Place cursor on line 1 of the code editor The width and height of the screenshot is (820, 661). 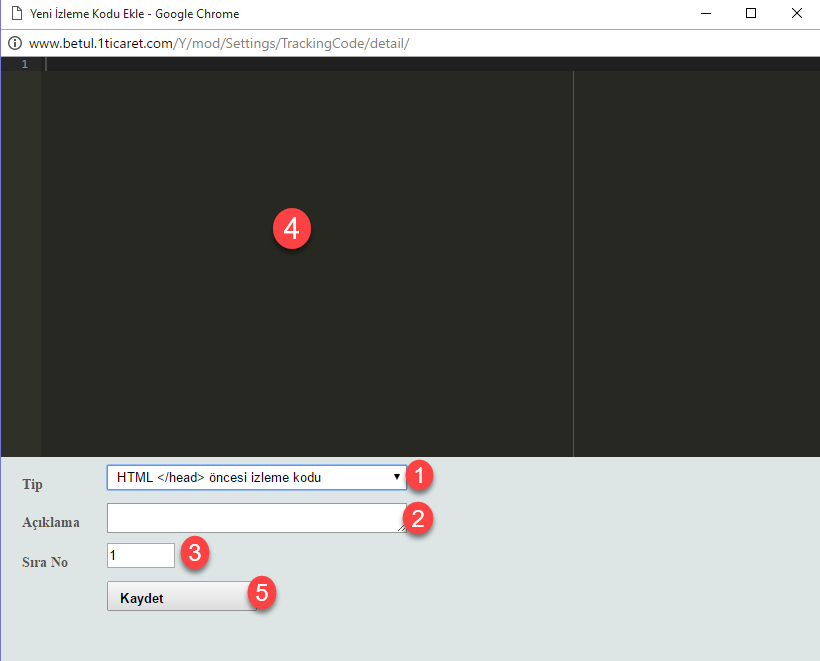300,64
